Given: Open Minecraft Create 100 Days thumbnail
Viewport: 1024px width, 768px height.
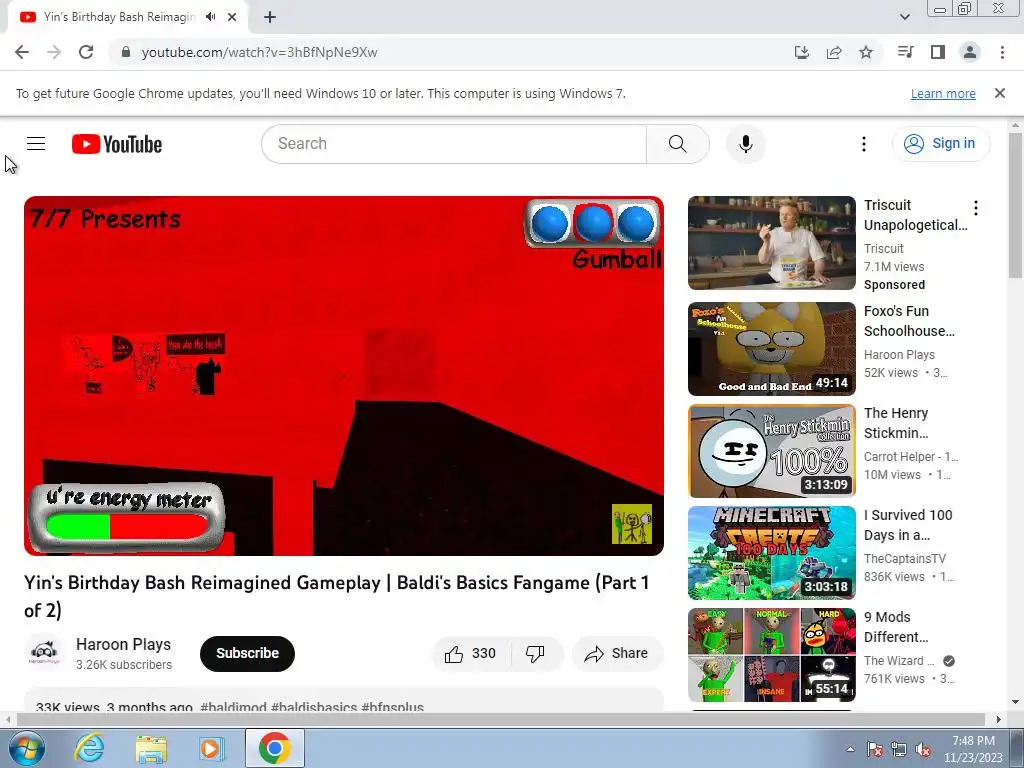Looking at the screenshot, I should 771,552.
